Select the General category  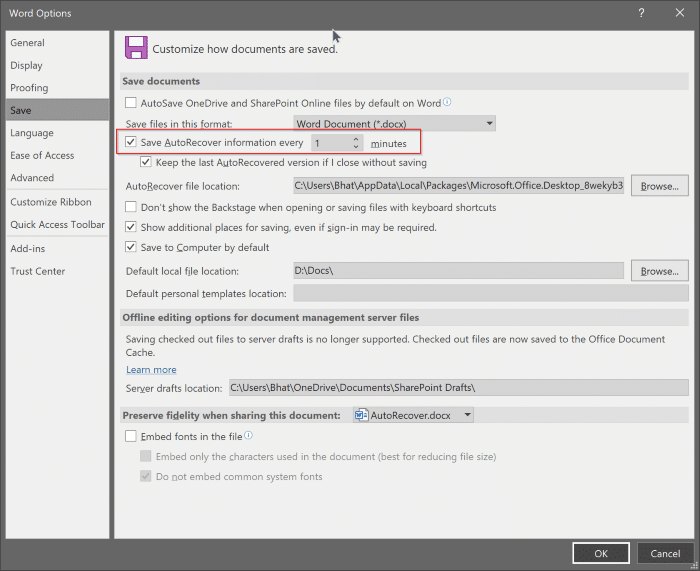click(57, 42)
